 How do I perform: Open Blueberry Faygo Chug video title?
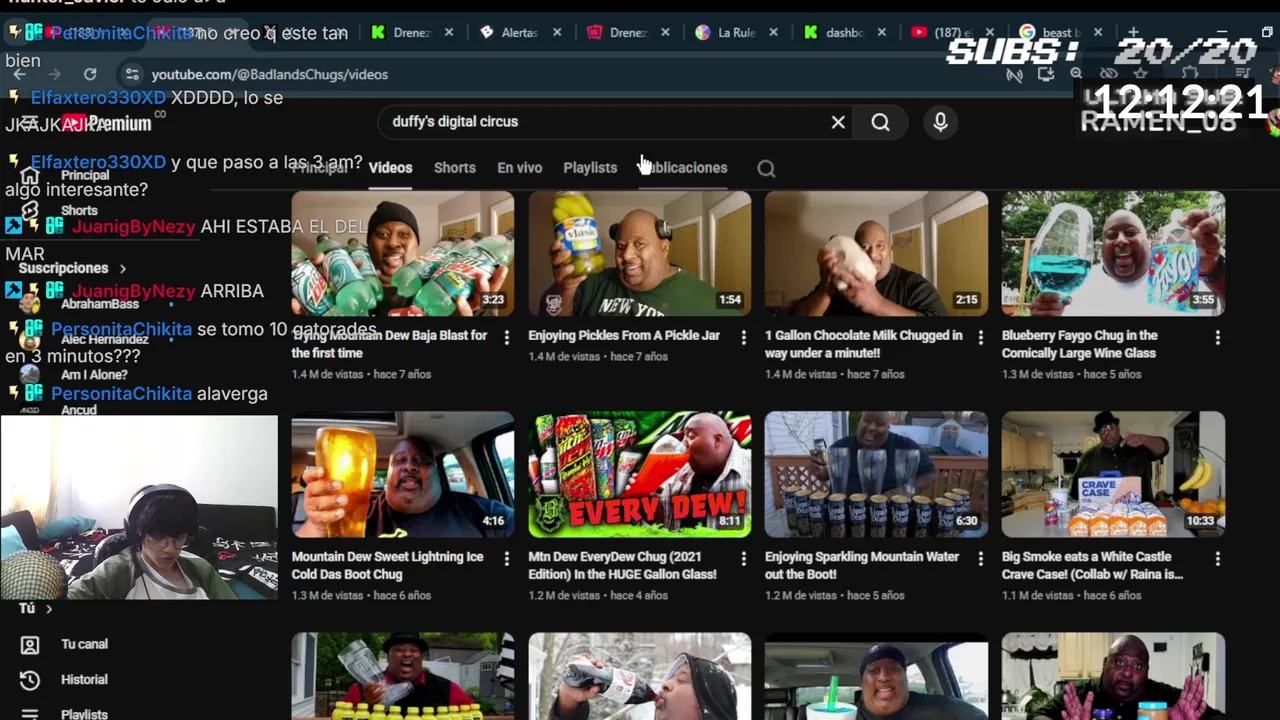coord(1080,344)
